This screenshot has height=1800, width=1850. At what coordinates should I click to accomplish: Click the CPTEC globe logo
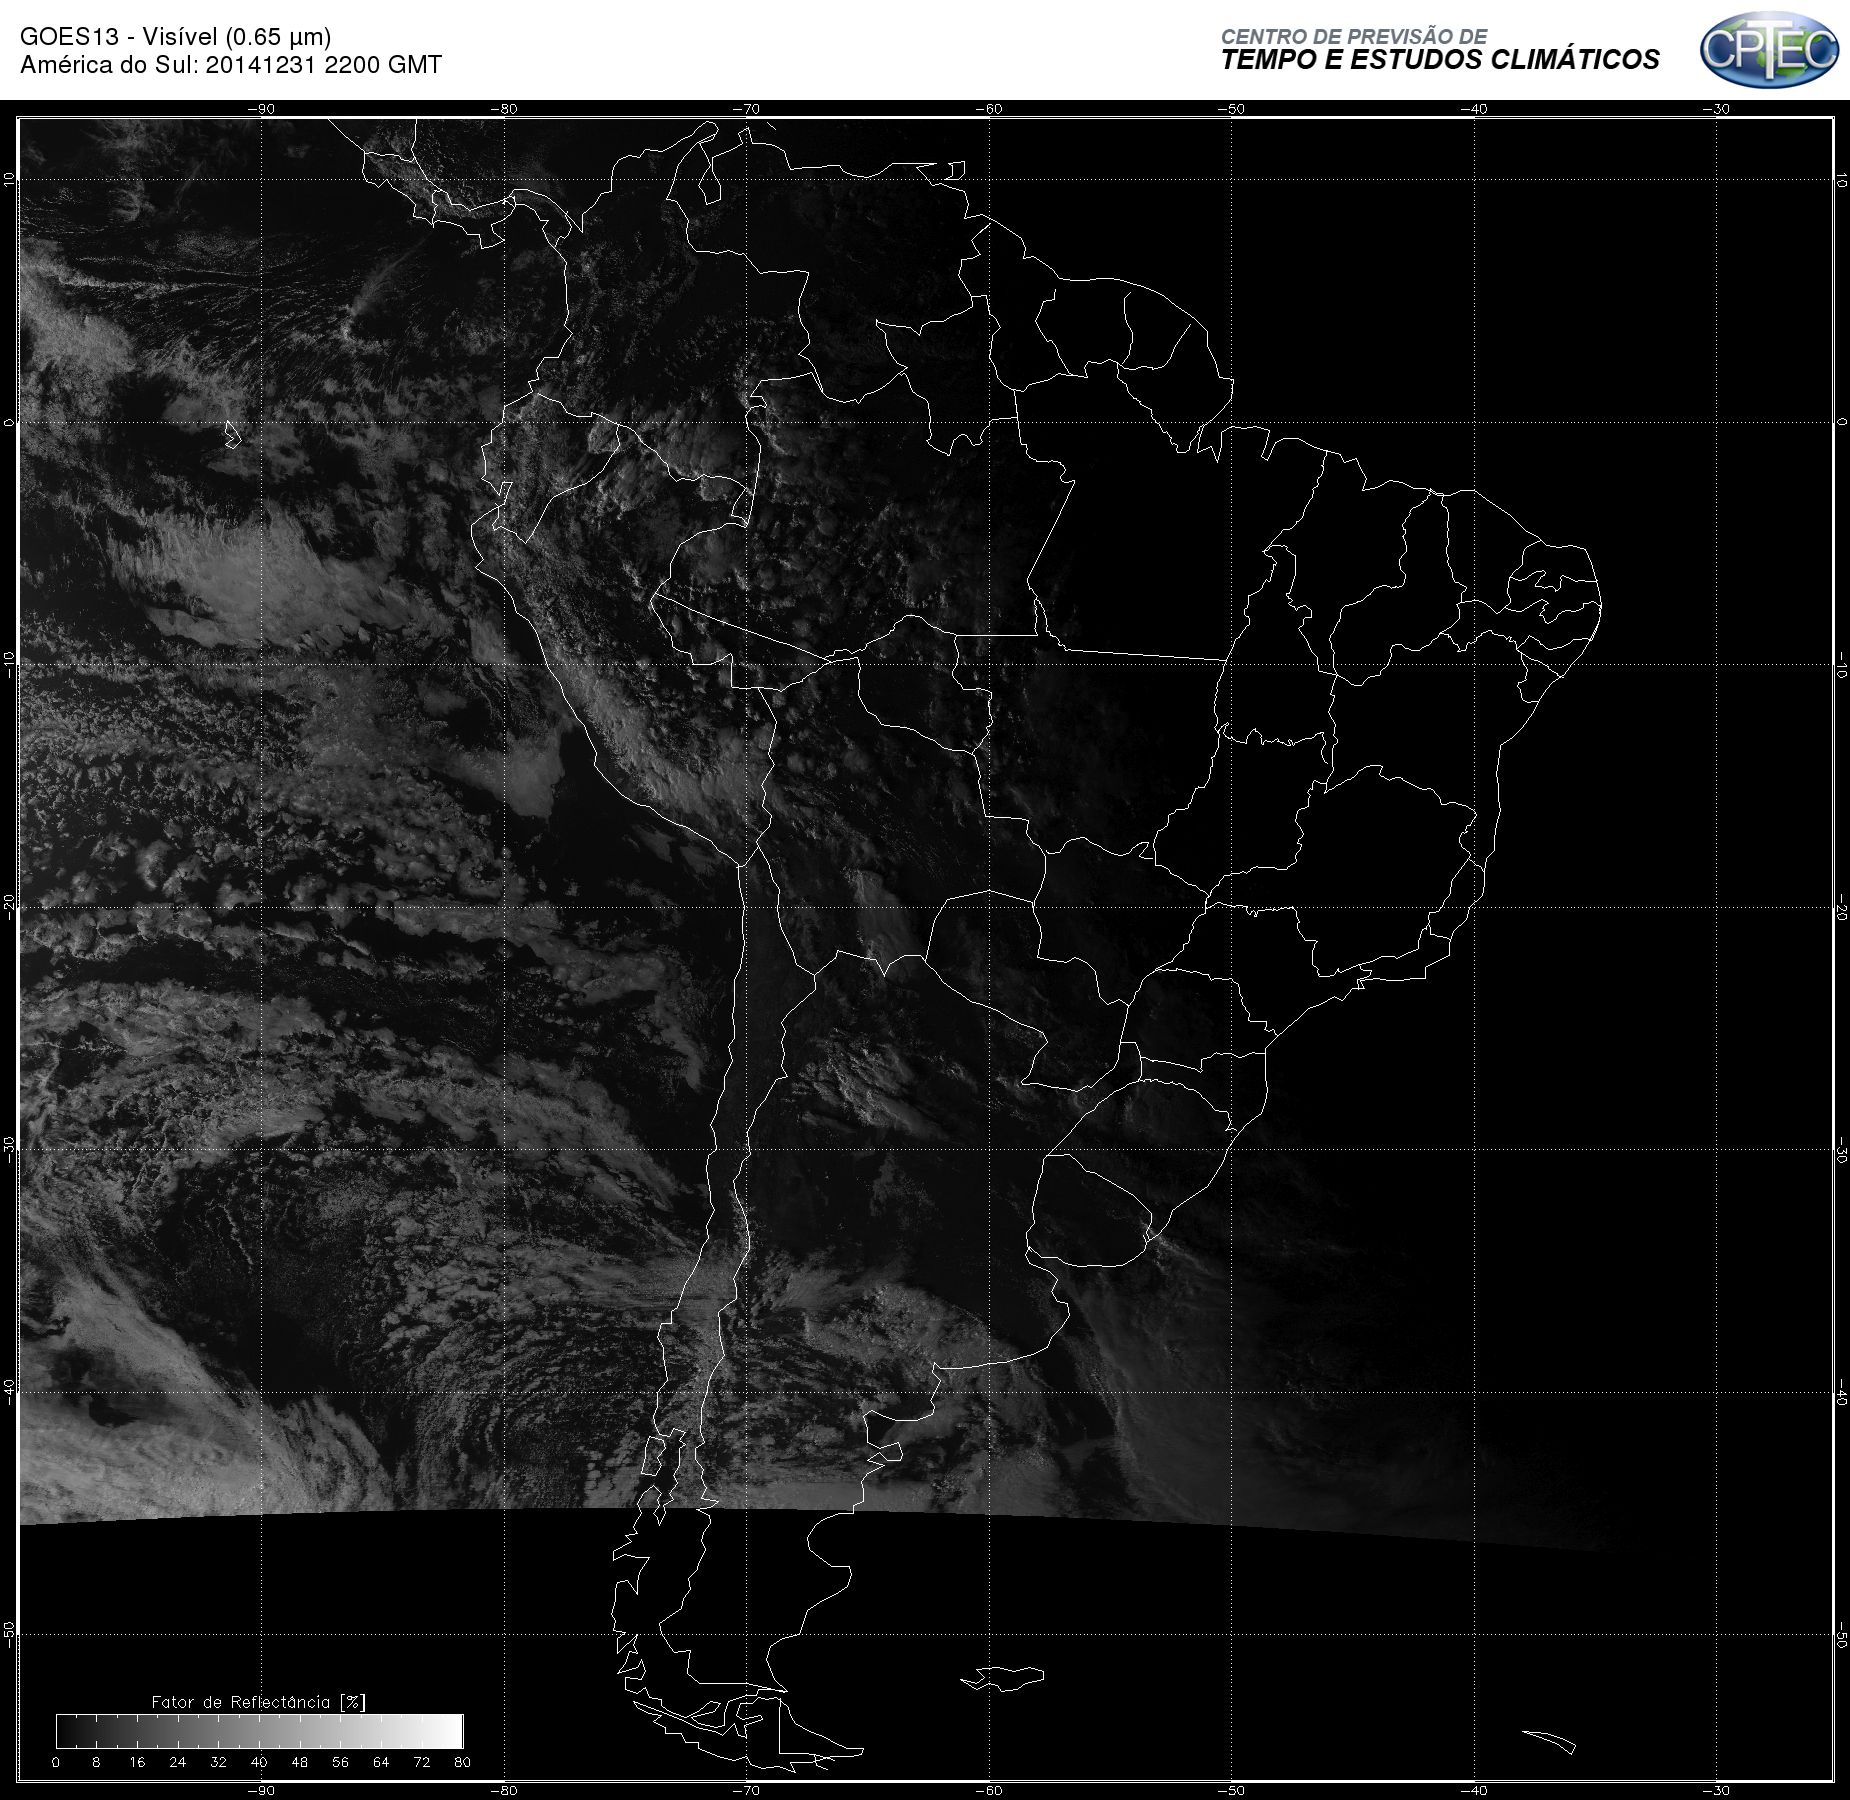(x=1769, y=48)
